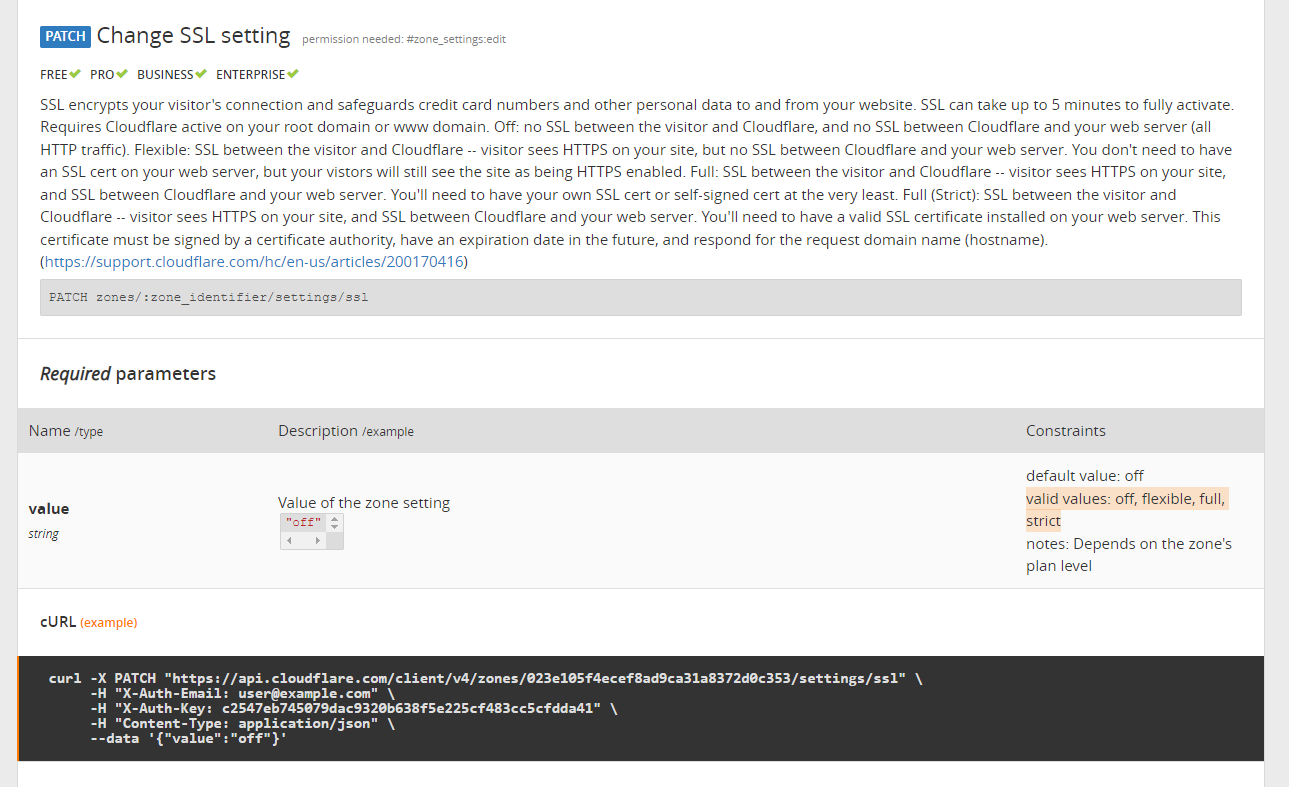Click the X-Auth-Email header line in code
The image size is (1289, 787).
[242, 694]
